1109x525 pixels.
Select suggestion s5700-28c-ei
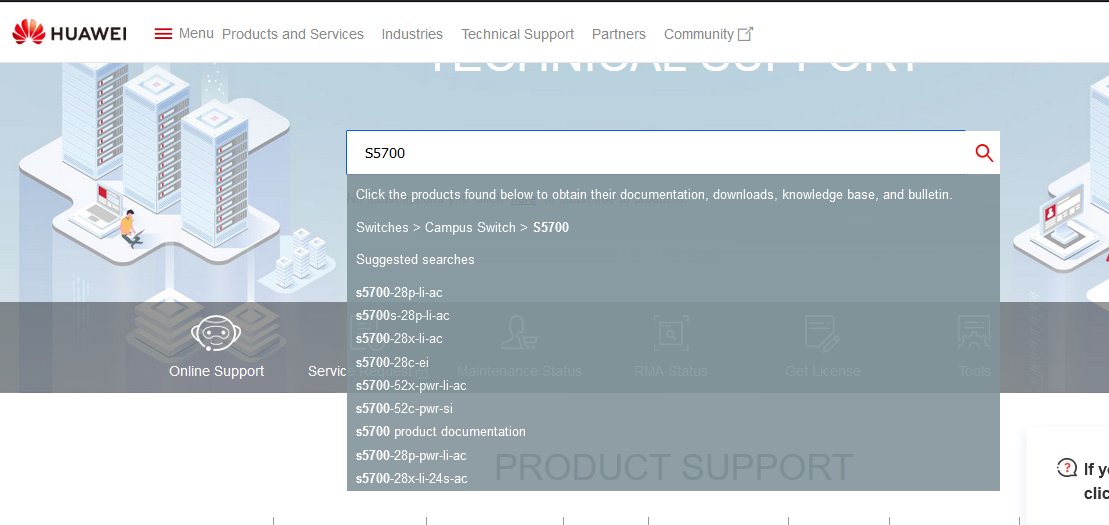click(392, 362)
